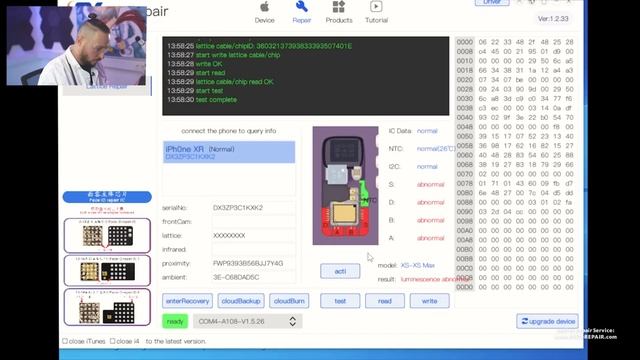Select the second Face ID chip diagram thumbnail
640x360 pixels.
tap(107, 271)
